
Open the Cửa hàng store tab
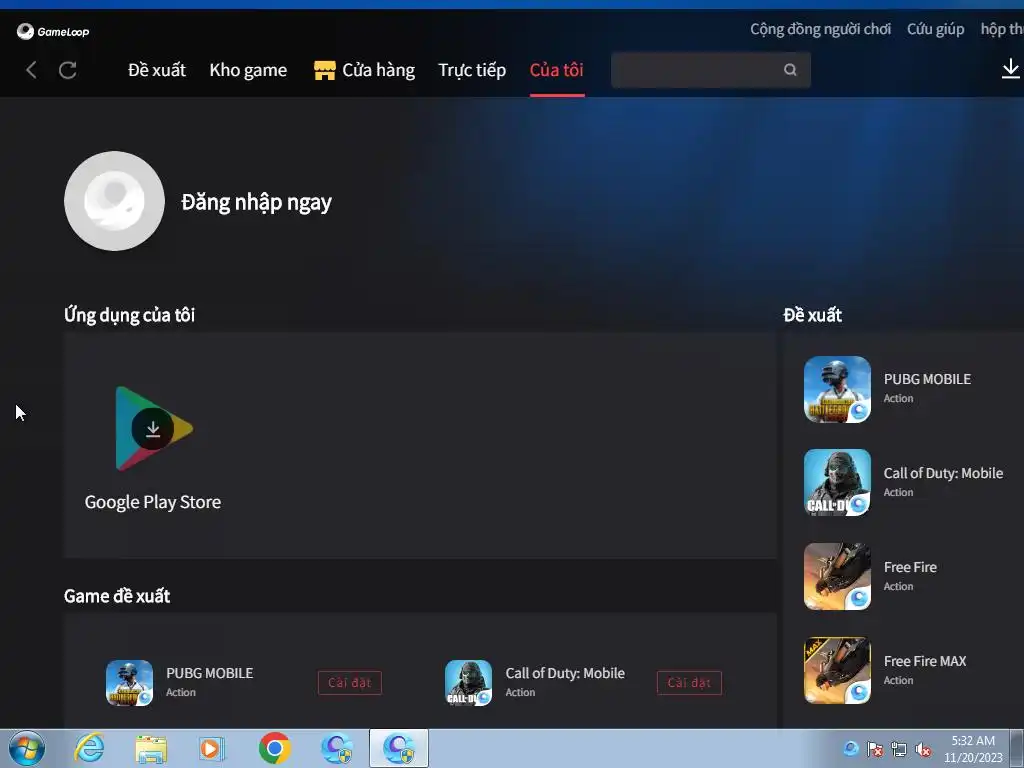point(364,70)
